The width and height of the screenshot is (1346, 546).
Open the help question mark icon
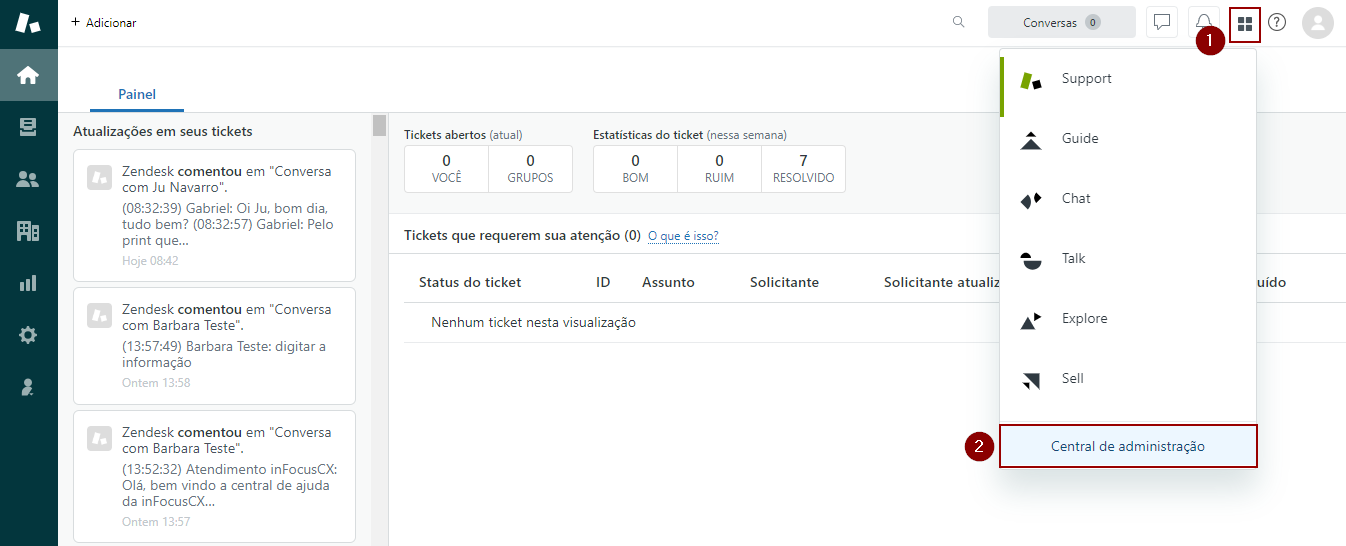[x=1277, y=22]
